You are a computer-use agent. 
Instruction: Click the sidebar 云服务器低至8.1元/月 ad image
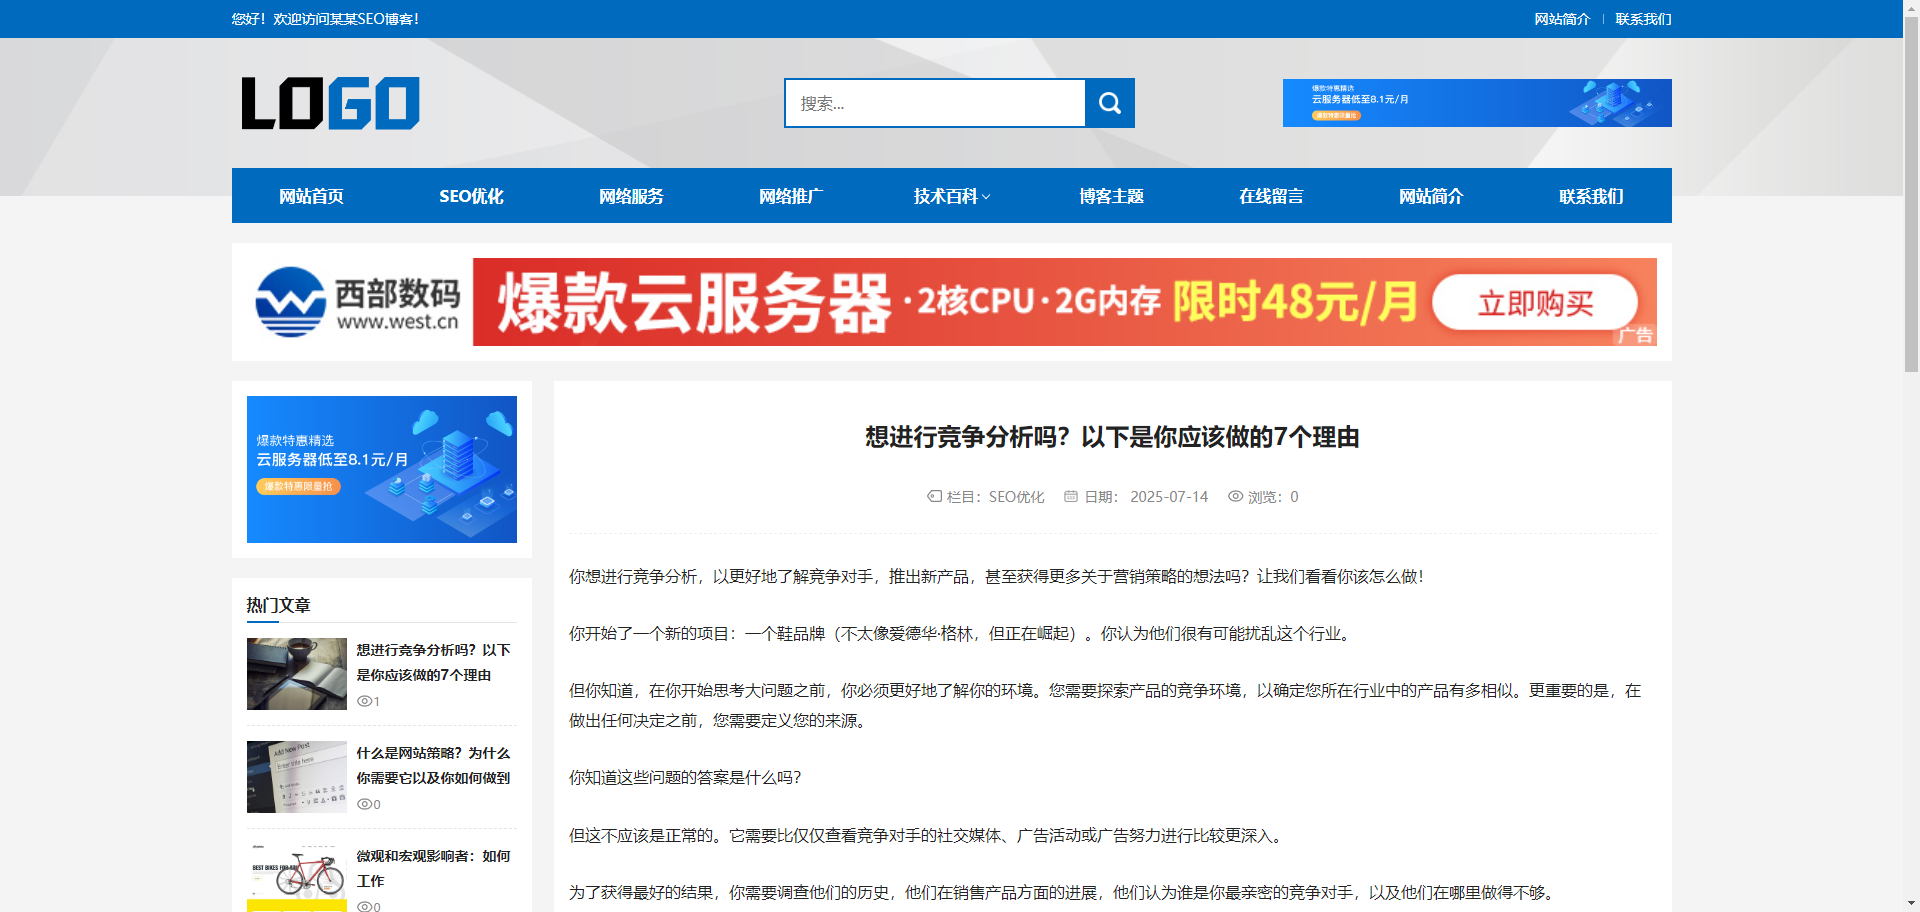pos(382,469)
